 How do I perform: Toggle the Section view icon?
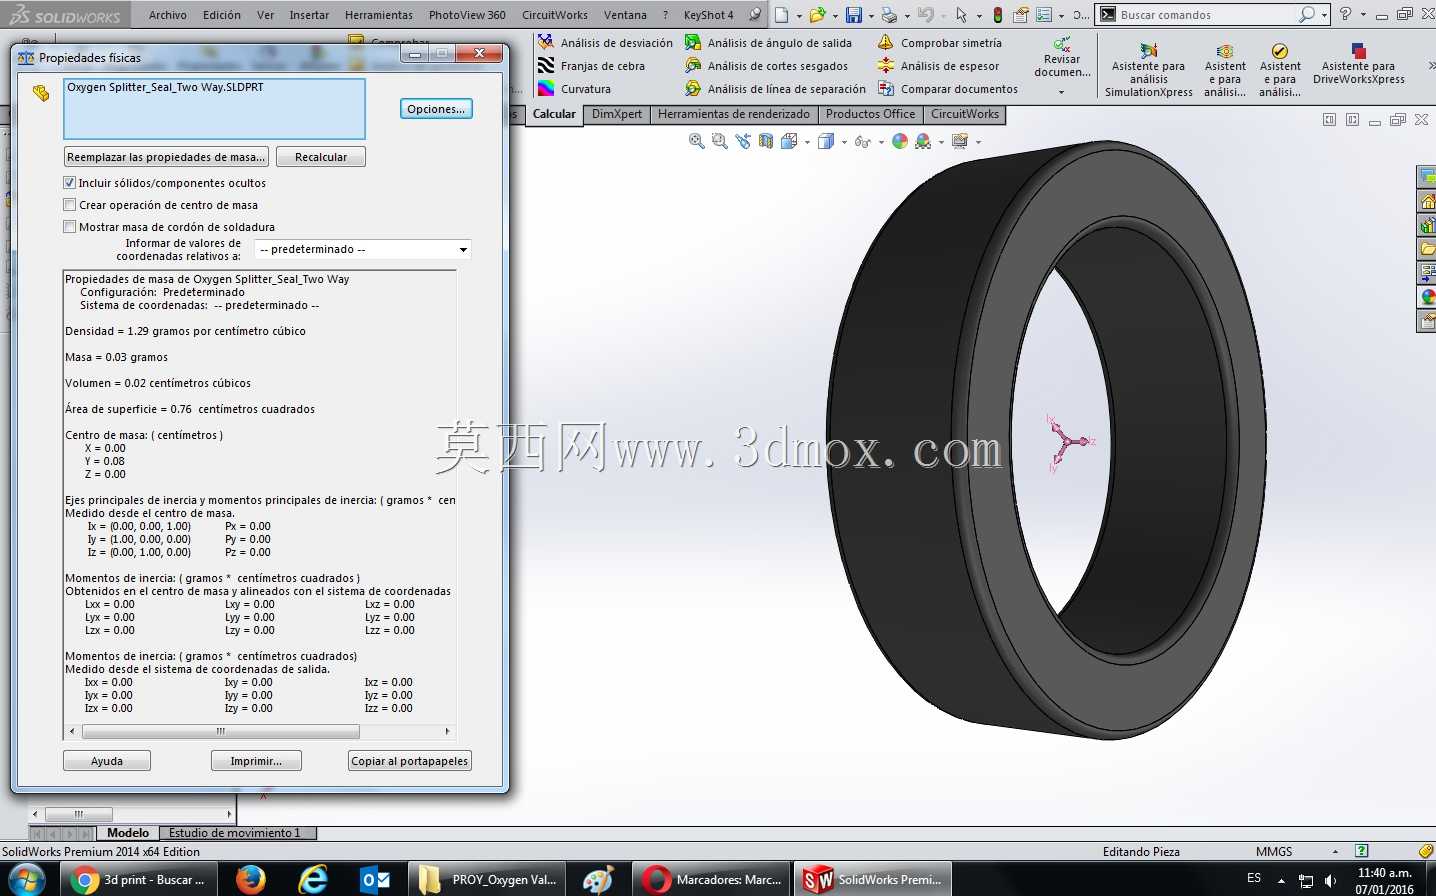point(765,142)
